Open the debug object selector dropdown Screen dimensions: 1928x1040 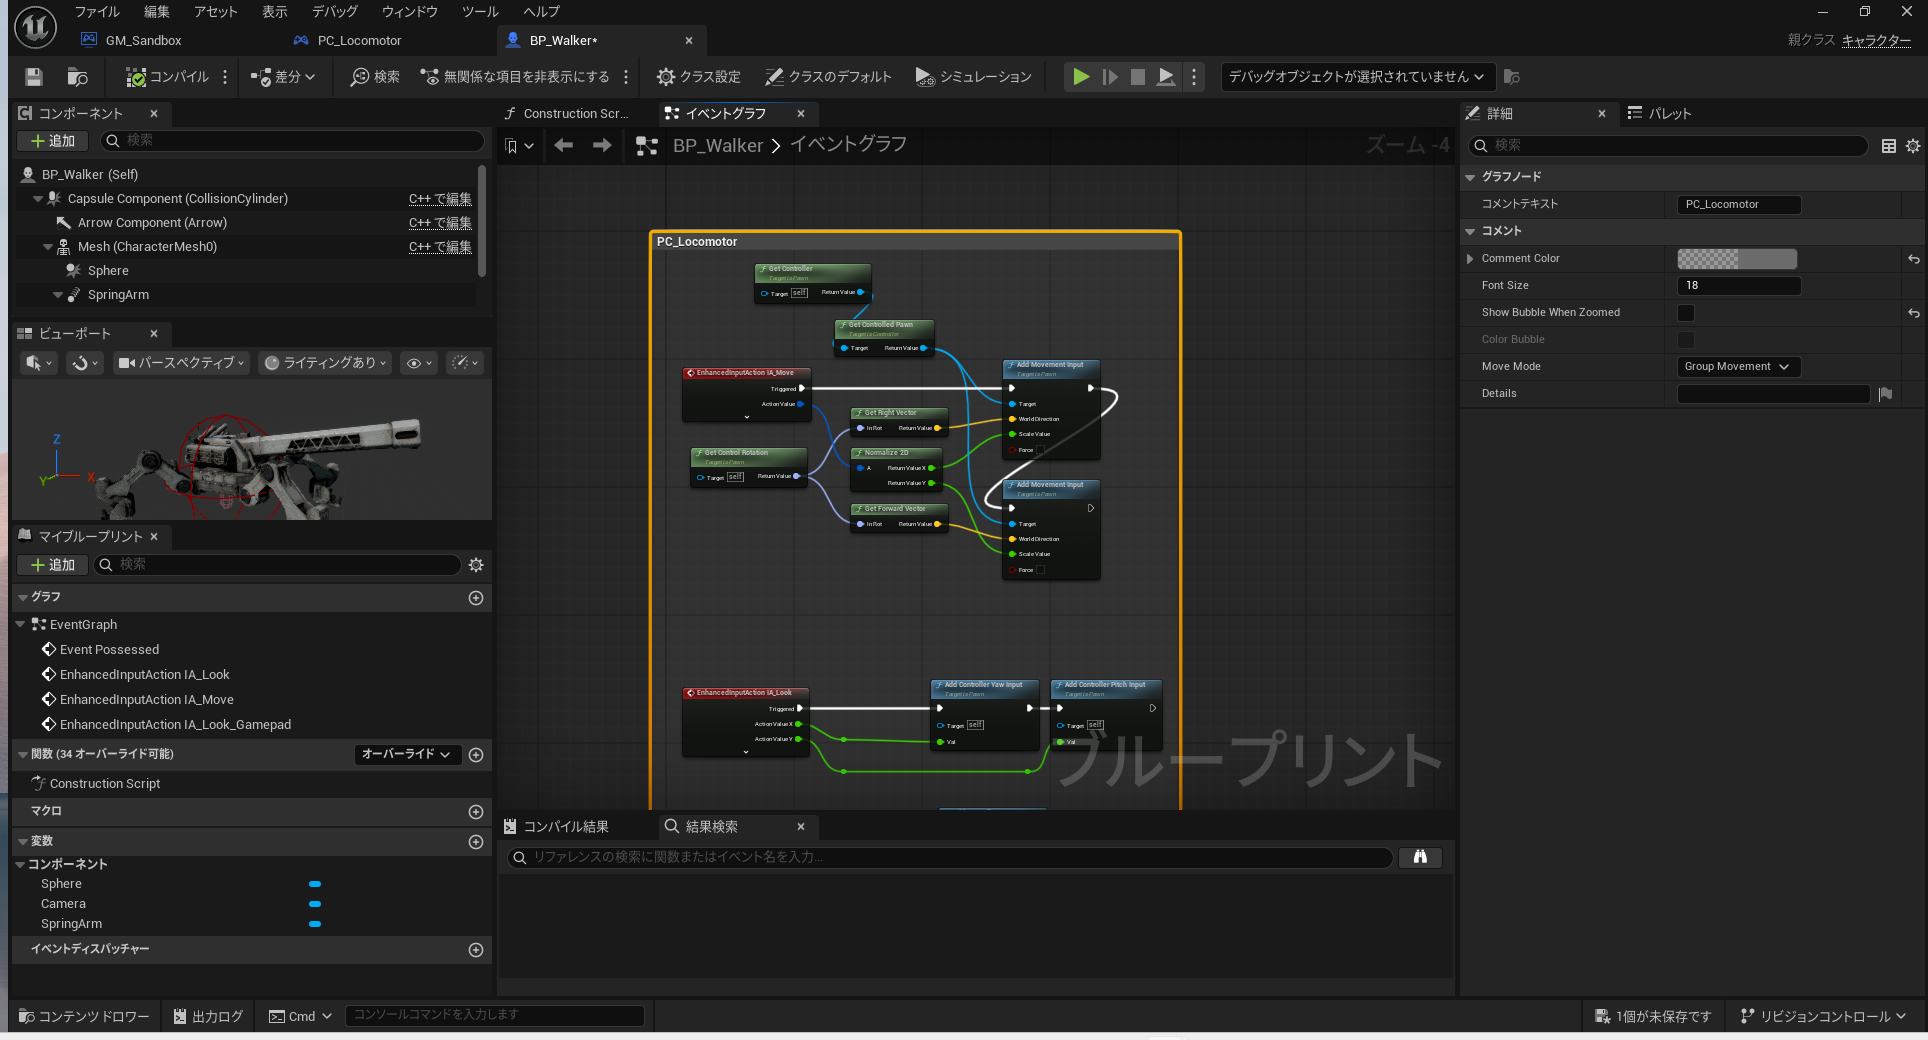click(1356, 77)
